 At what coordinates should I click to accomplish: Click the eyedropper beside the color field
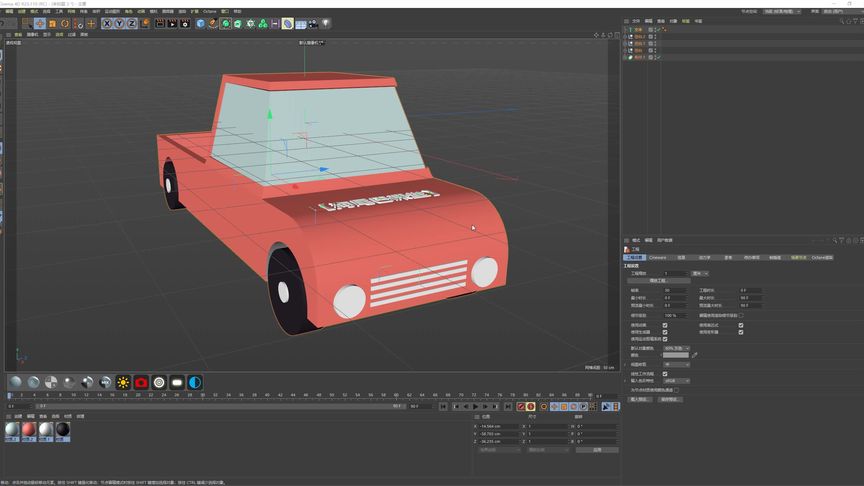click(695, 355)
